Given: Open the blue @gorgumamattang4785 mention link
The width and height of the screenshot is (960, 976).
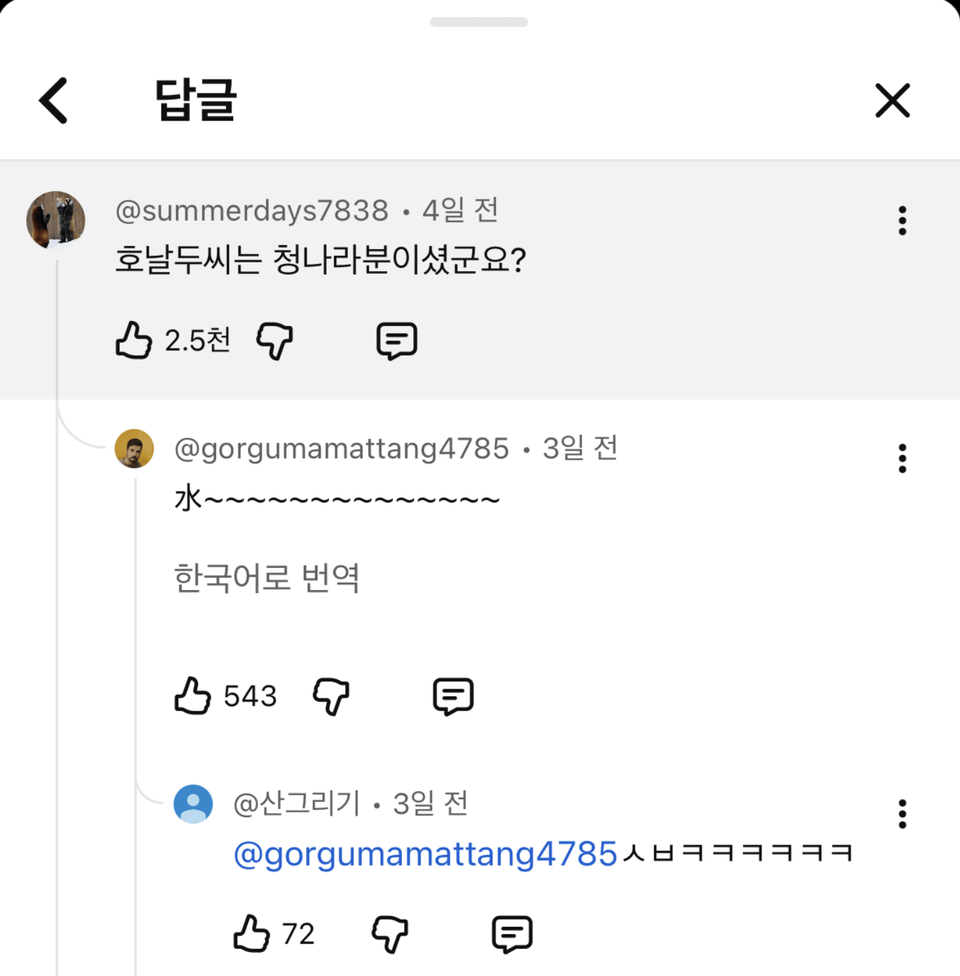Looking at the screenshot, I should [x=425, y=854].
